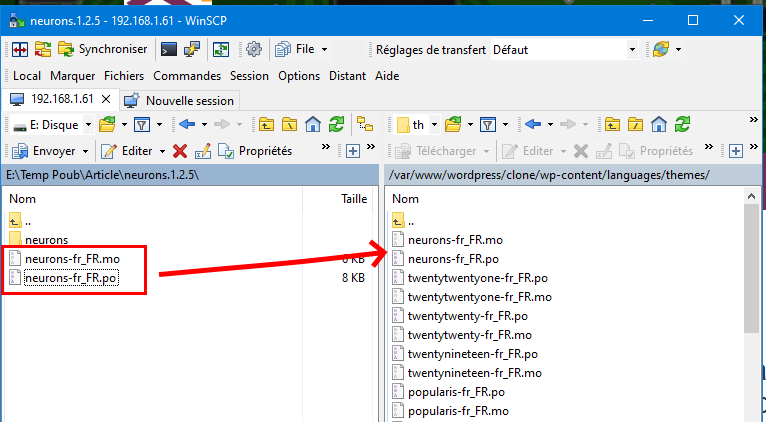Open the Options menu

[x=299, y=76]
